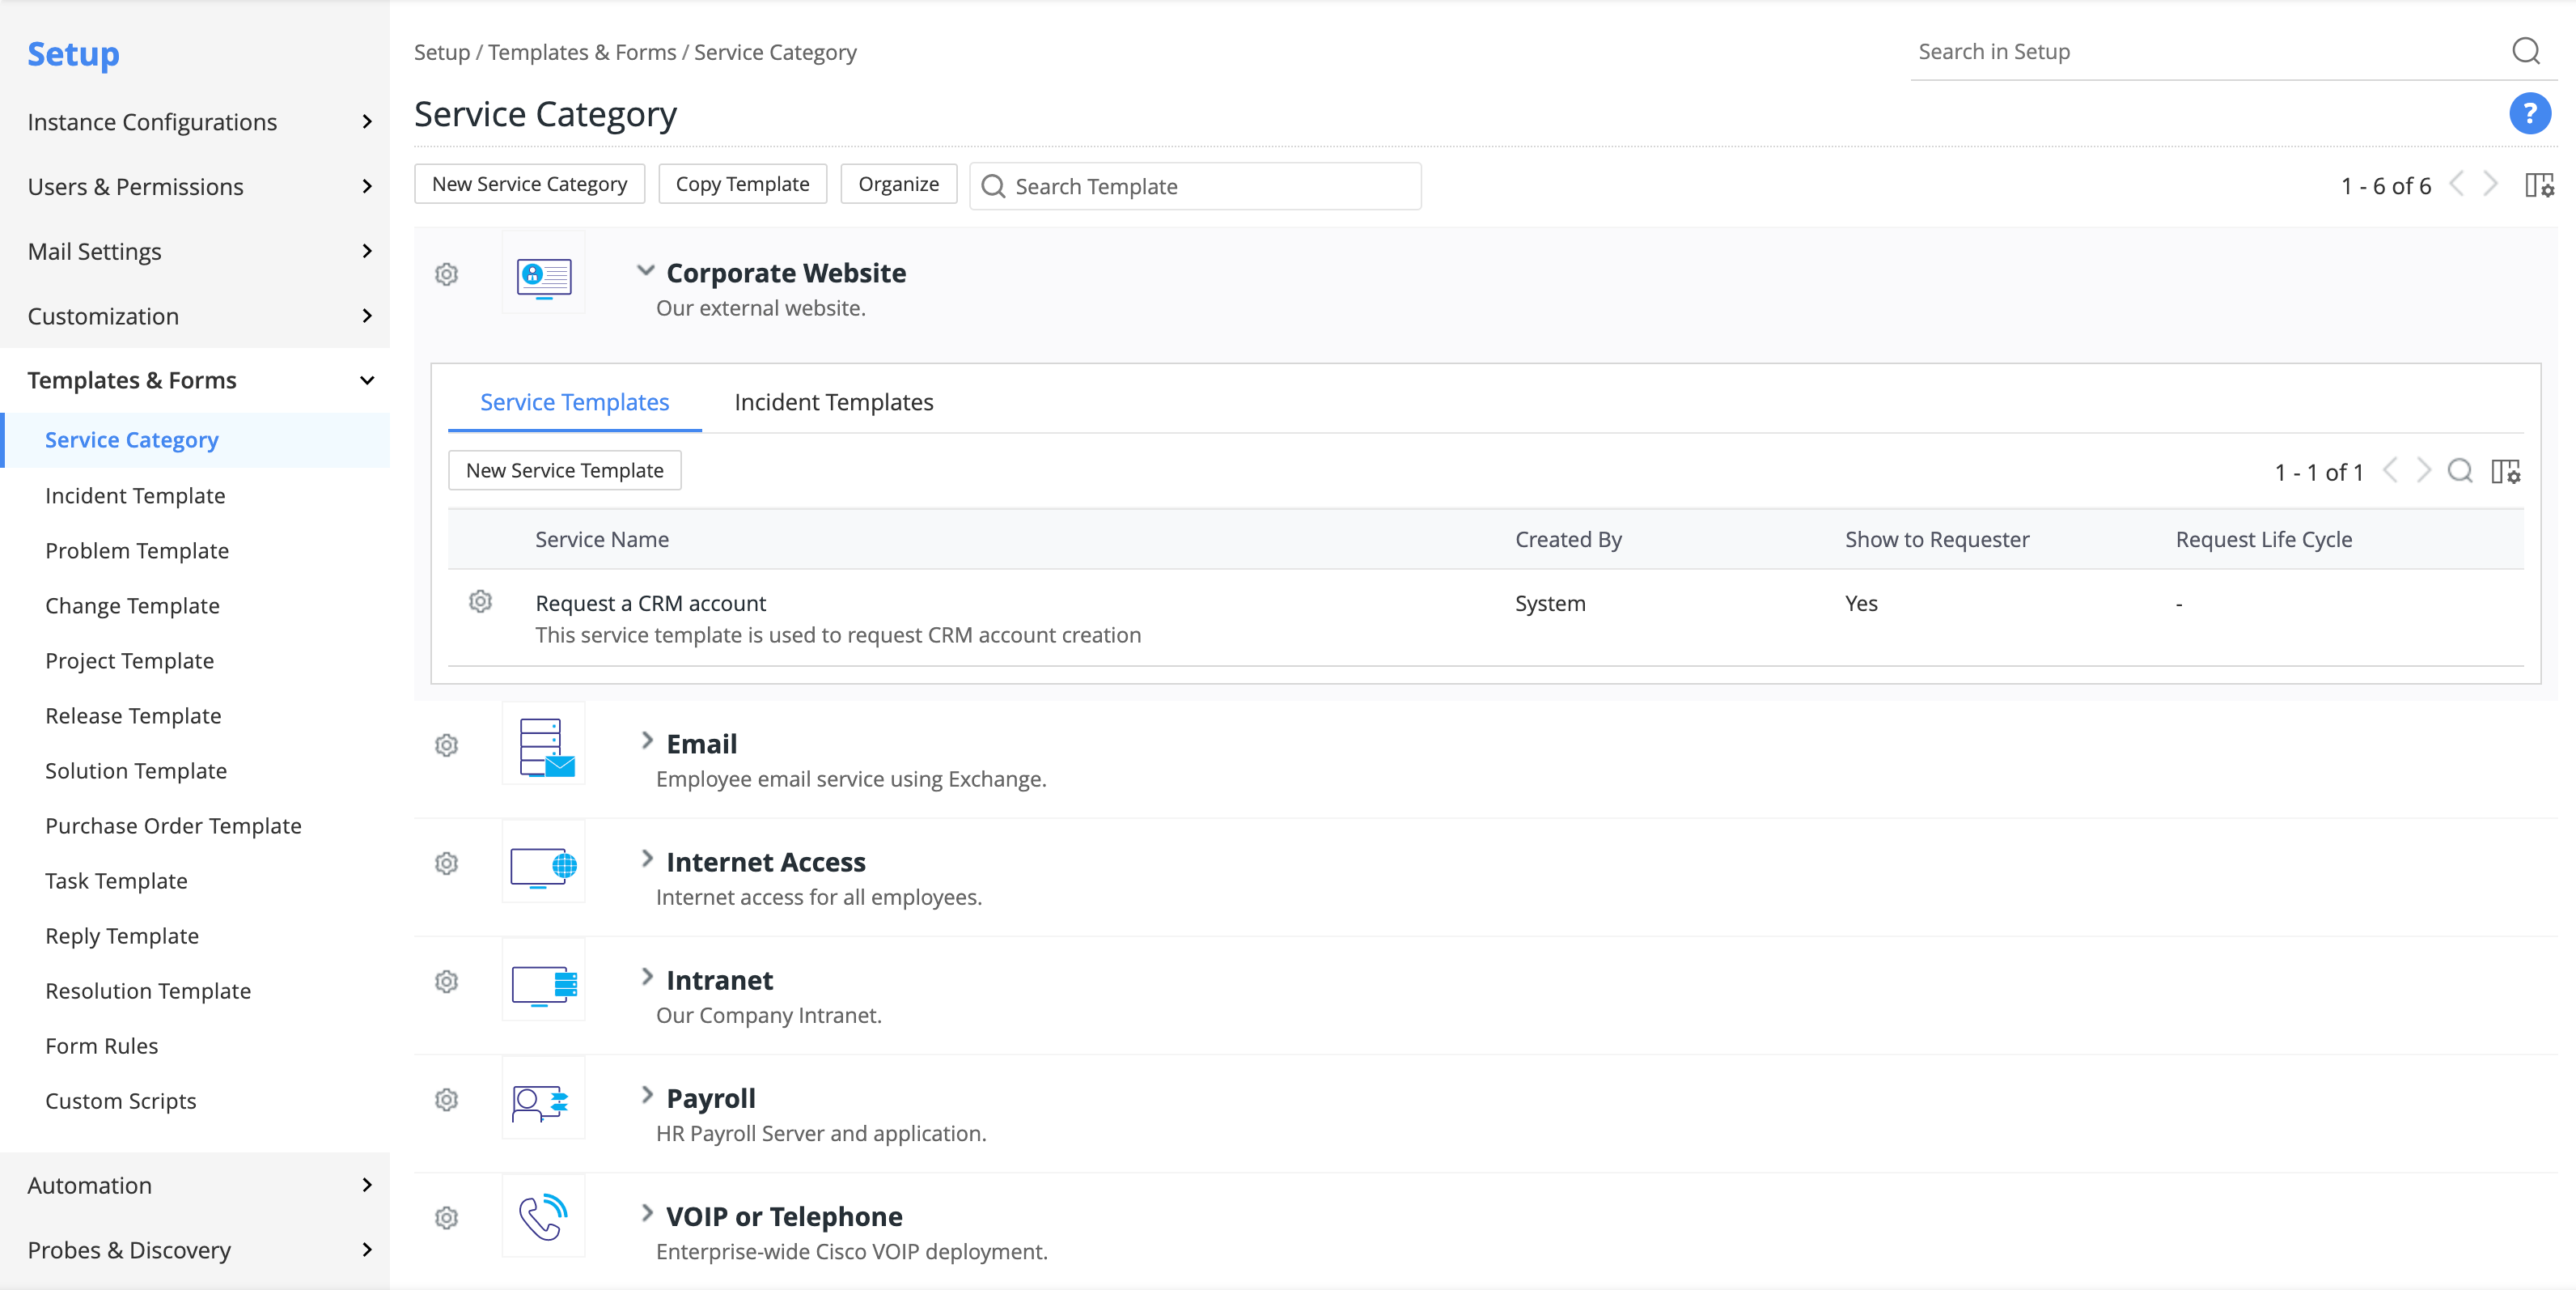Open the blue help question mark icon

point(2529,114)
